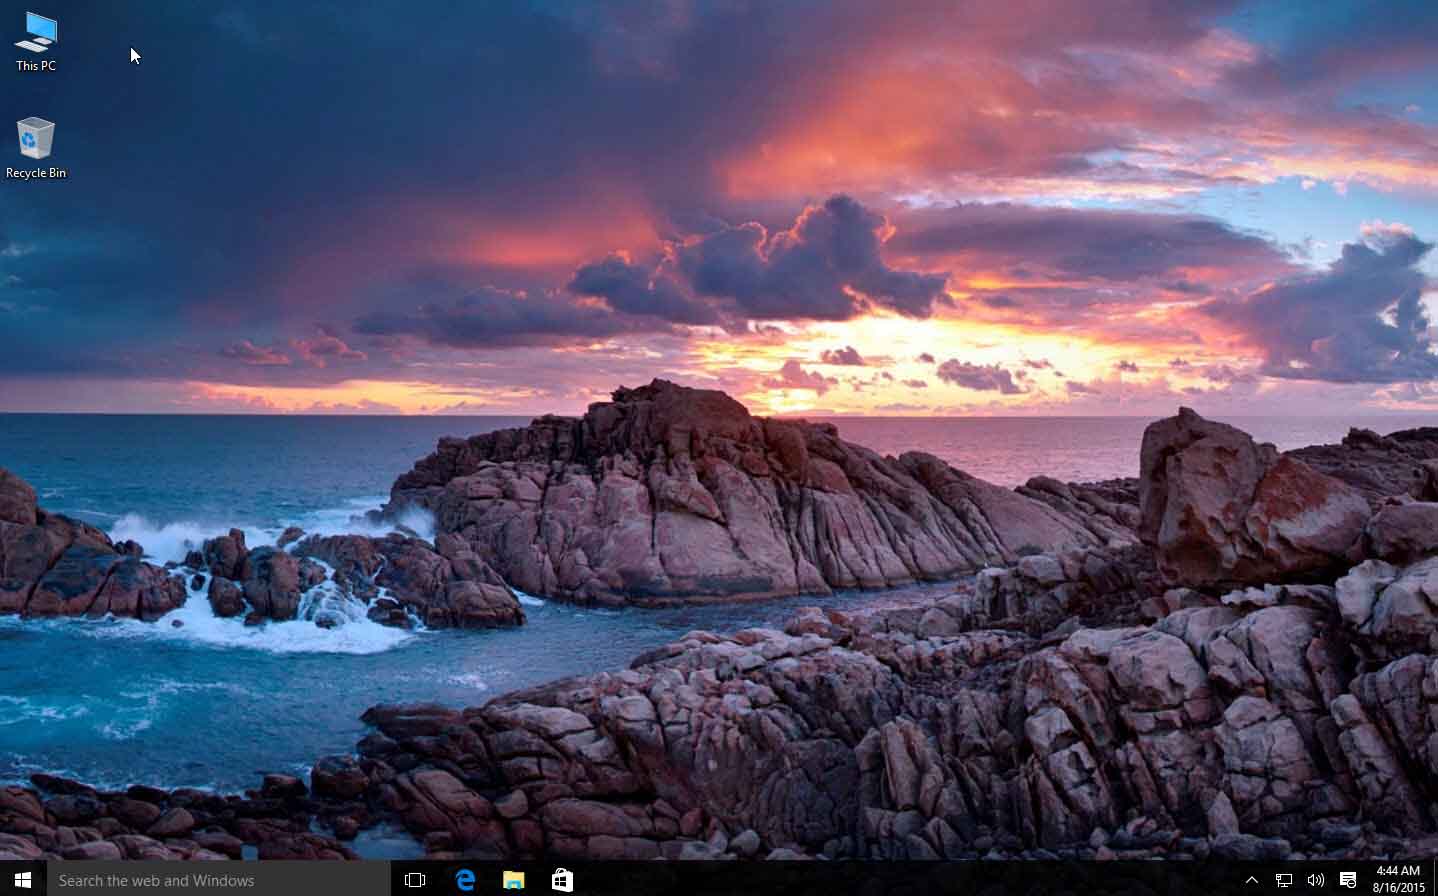Screen dimensions: 1438x896
Task: Open the Windows Store taskbar icon
Action: (x=562, y=880)
